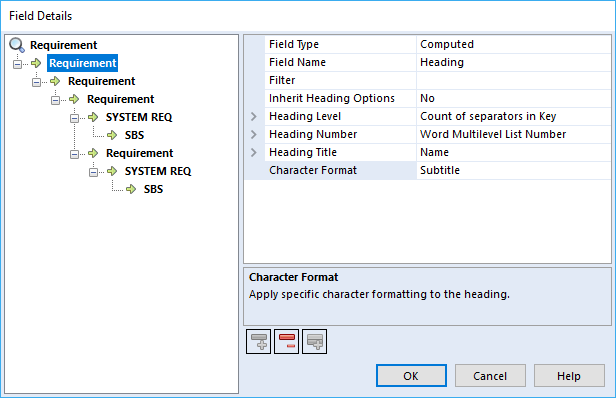Viewport: 616px width, 398px height.
Task: Expand the Heading Title property
Action: point(254,152)
